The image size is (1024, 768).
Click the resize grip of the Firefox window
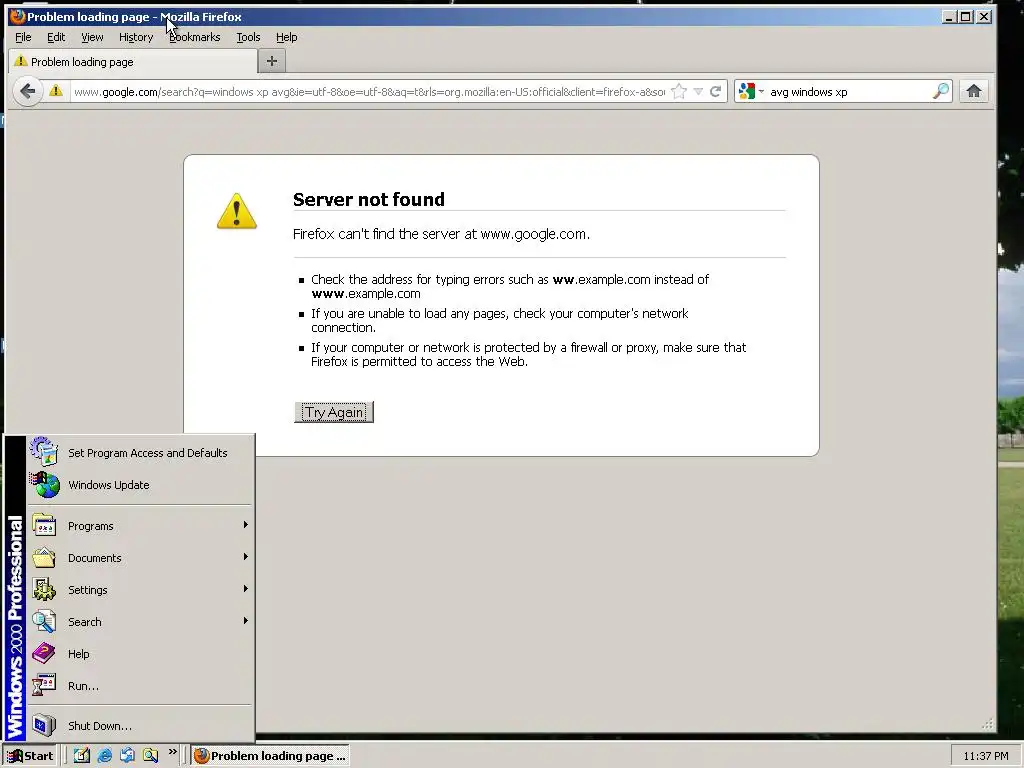pos(987,724)
